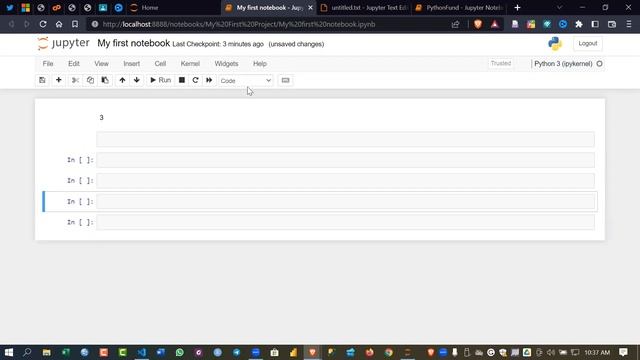Focus the last empty code cell
640x360 pixels.
tap(345, 222)
